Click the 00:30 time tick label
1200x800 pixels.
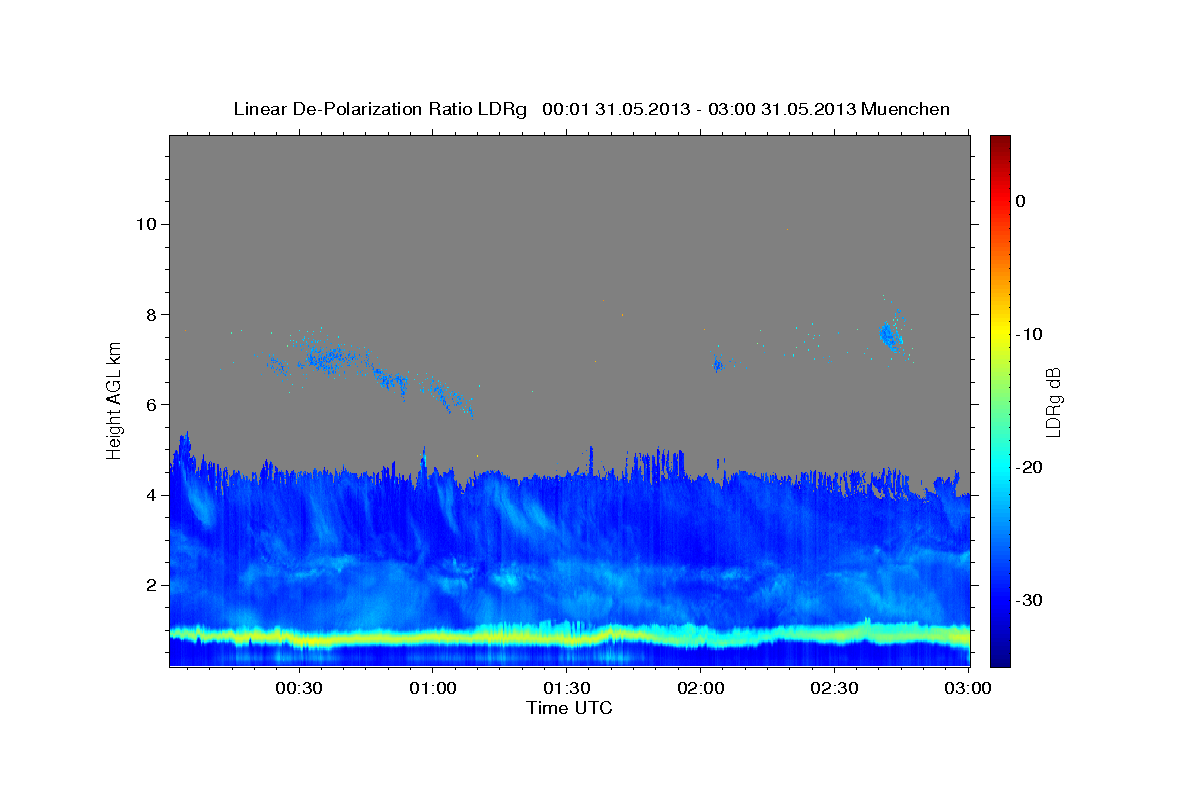[298, 689]
